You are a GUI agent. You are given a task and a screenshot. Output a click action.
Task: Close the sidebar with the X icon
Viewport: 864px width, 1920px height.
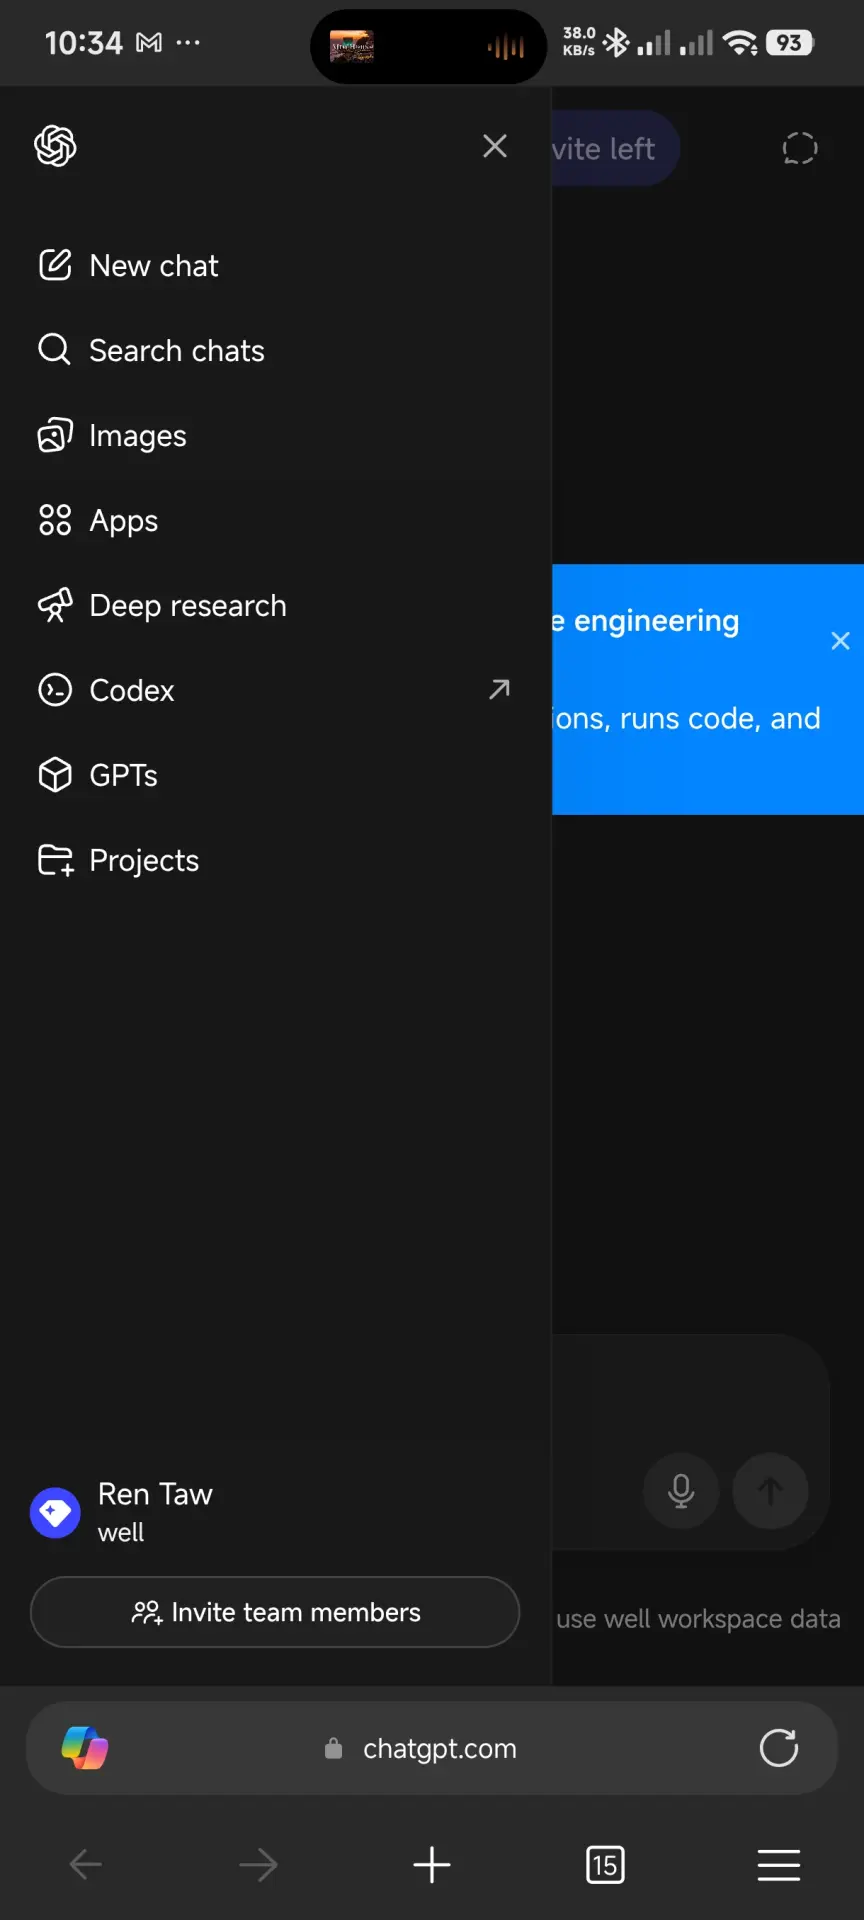tap(495, 146)
